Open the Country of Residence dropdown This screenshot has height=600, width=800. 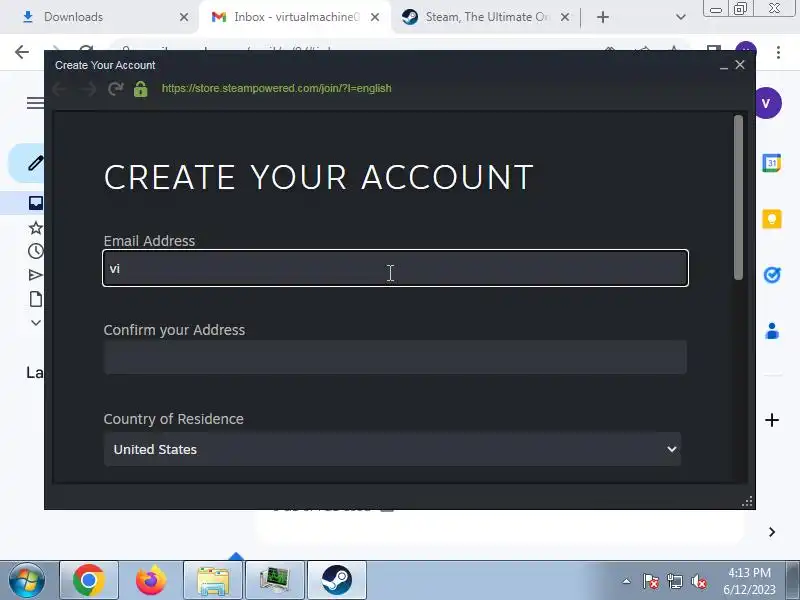[392, 449]
